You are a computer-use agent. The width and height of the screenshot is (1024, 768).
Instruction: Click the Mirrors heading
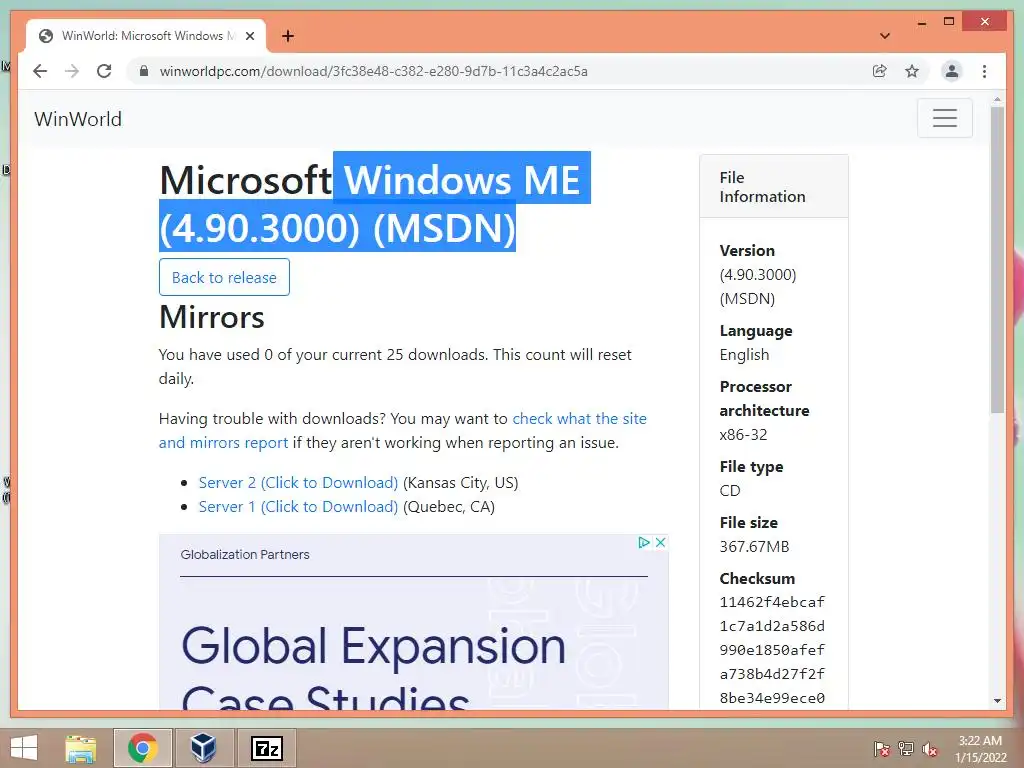pos(212,317)
